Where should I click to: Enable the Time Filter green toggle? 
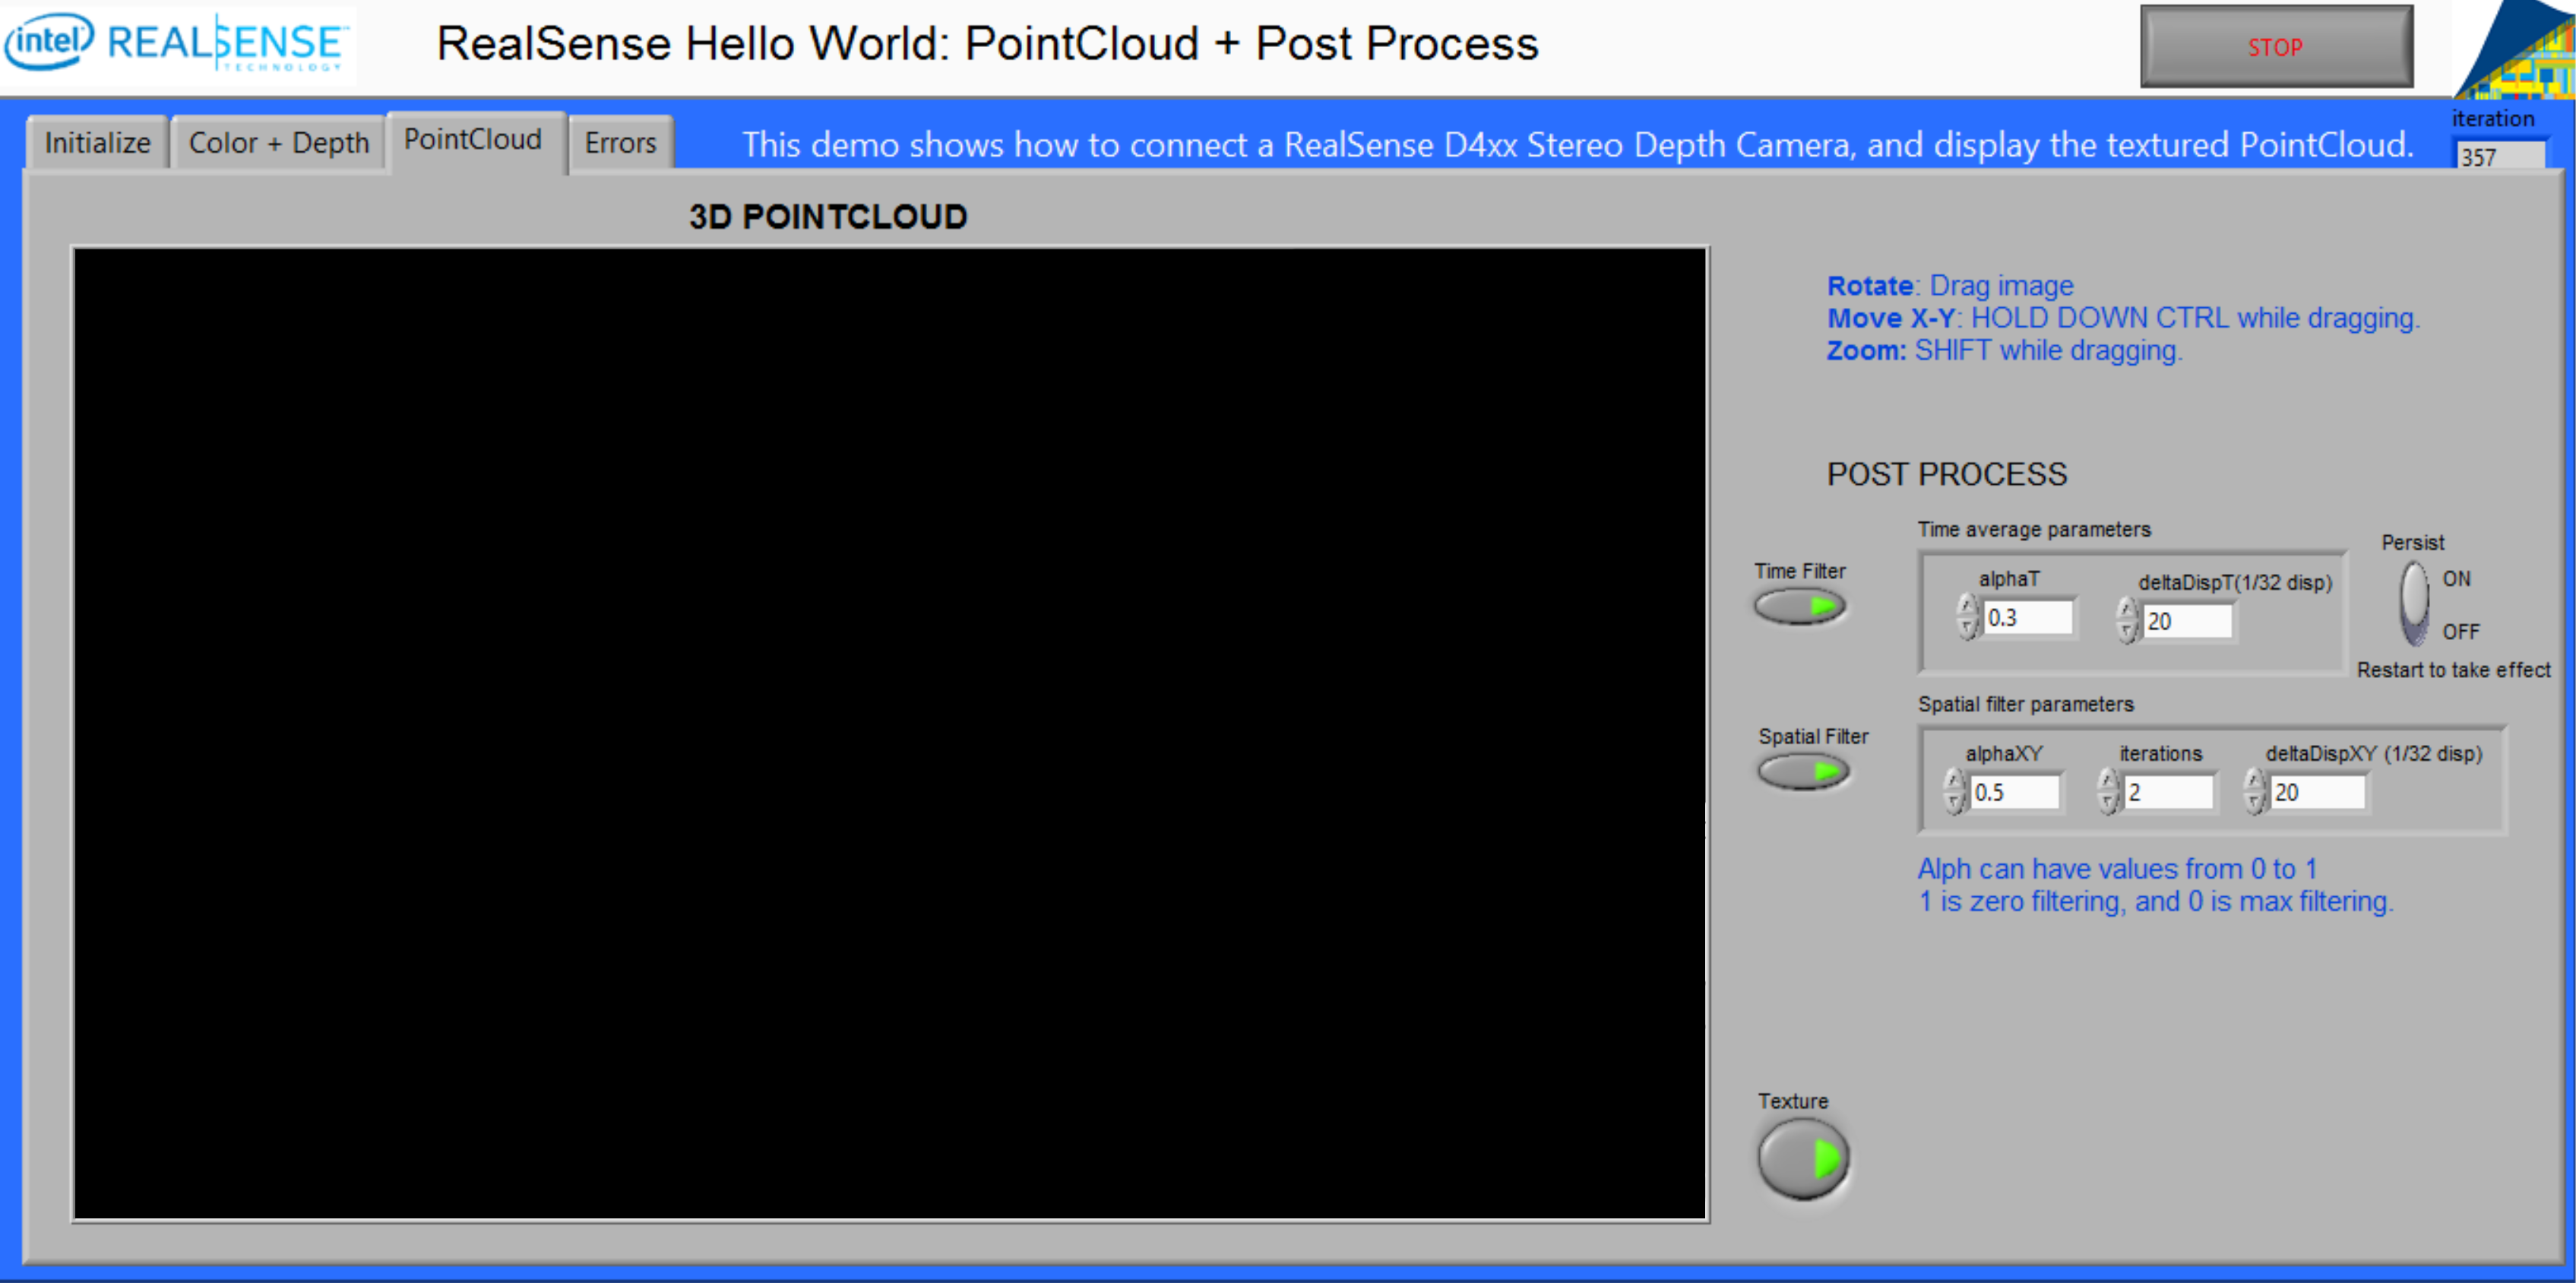coord(1804,607)
